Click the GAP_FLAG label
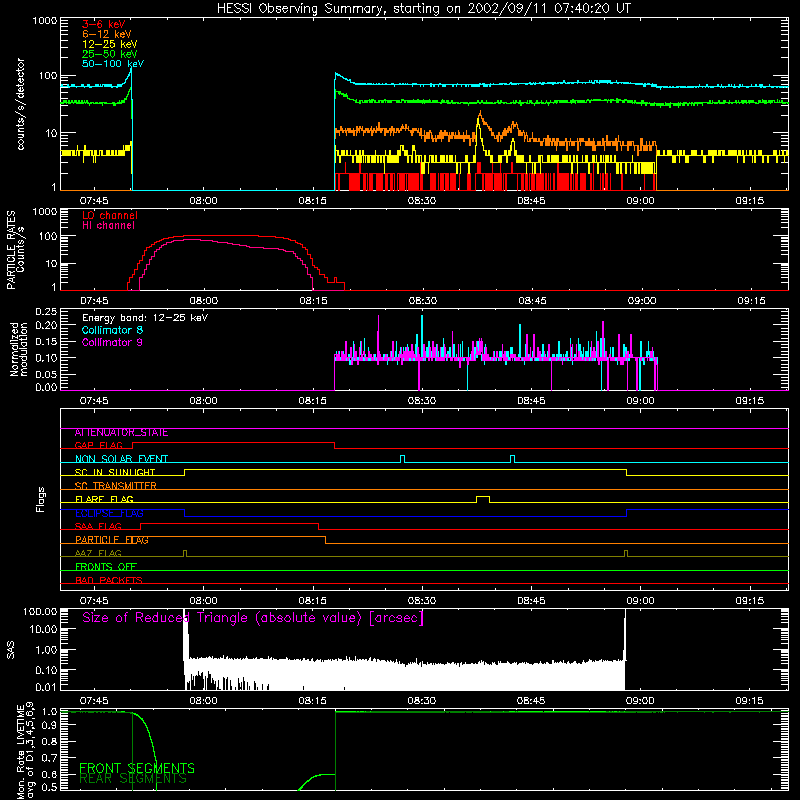 (98, 445)
